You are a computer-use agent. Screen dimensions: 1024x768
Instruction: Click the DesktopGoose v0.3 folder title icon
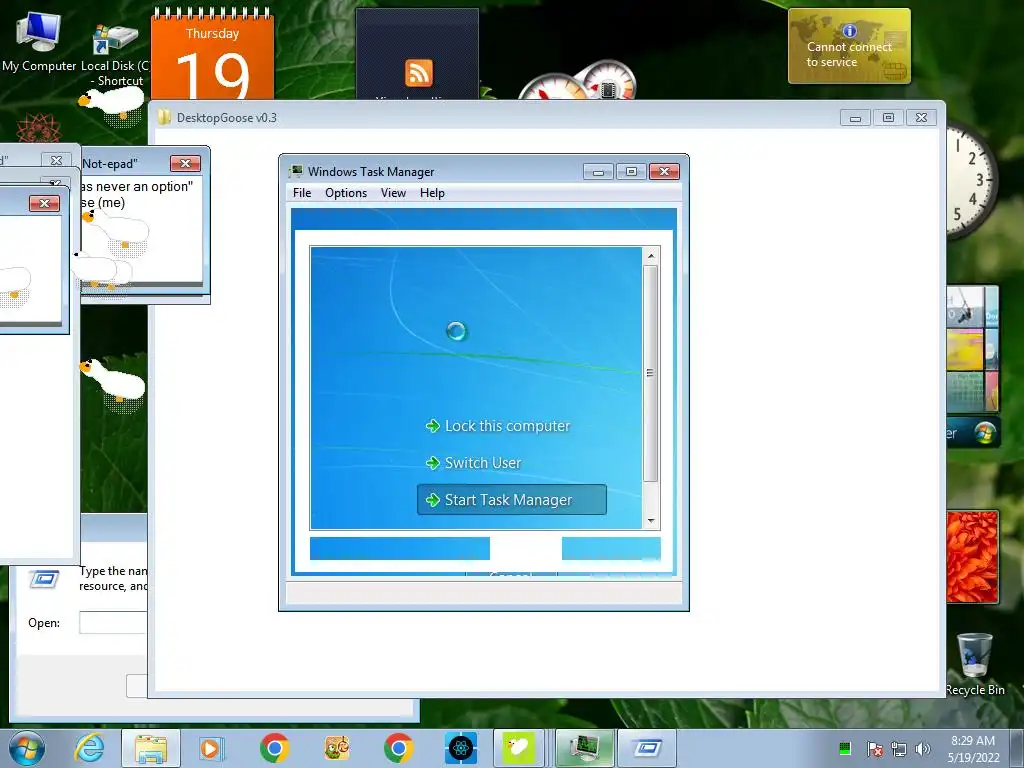tap(165, 118)
